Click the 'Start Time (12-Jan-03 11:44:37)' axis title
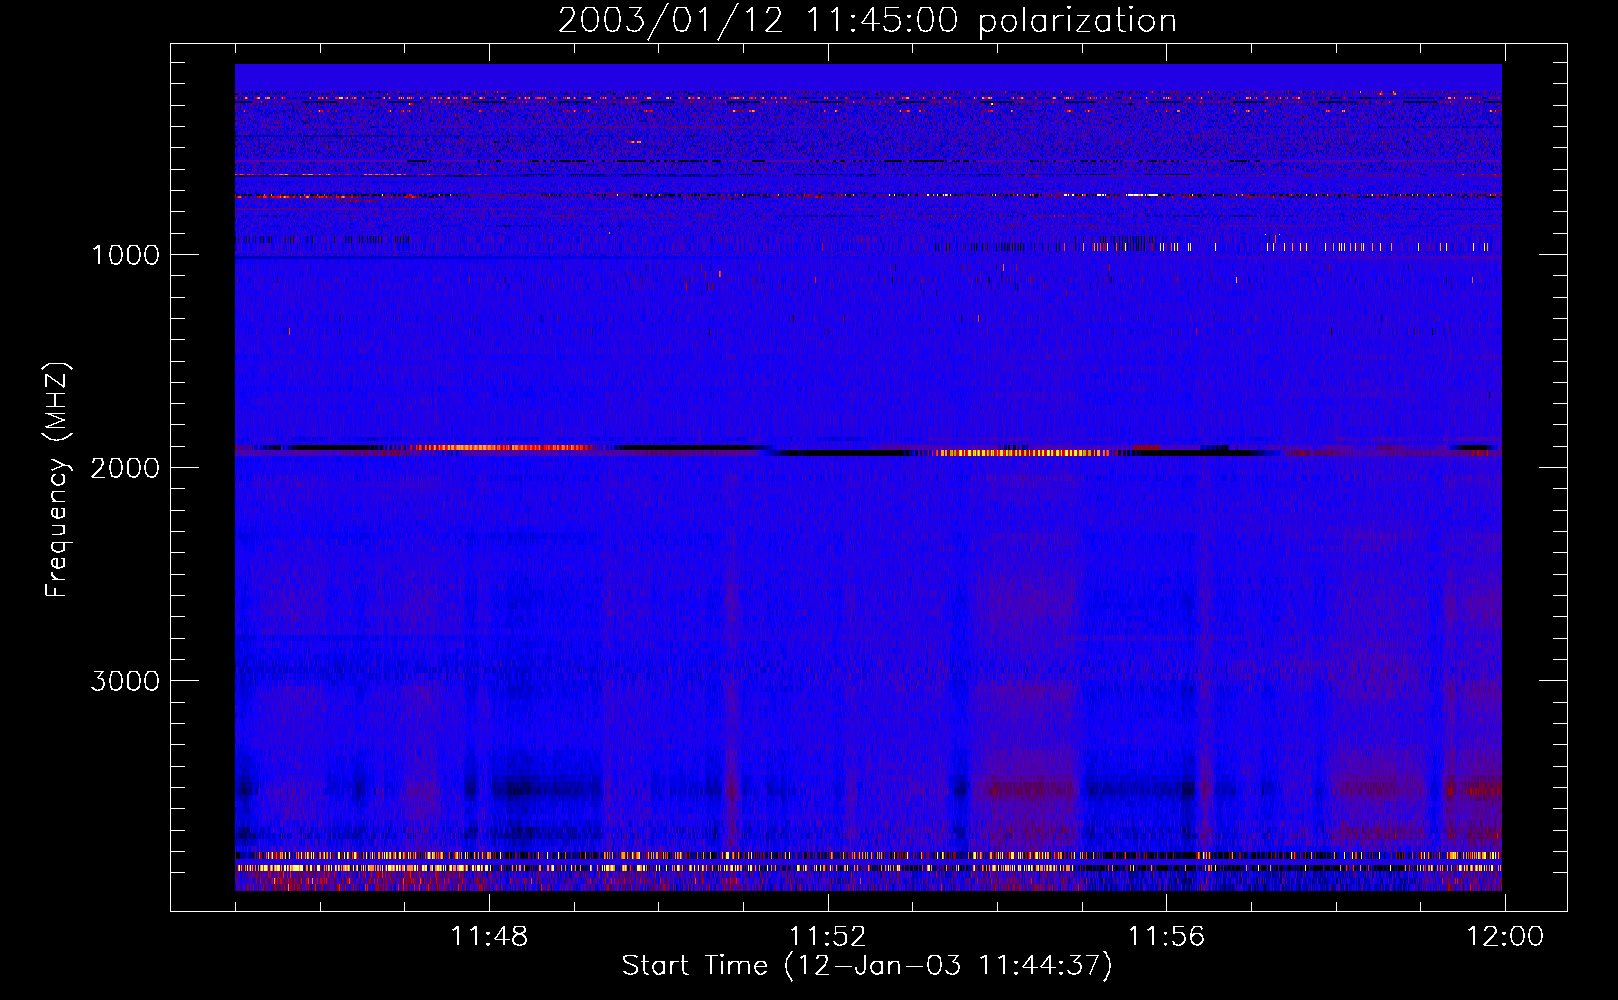The image size is (1618, 1000). pyautogui.click(x=867, y=966)
